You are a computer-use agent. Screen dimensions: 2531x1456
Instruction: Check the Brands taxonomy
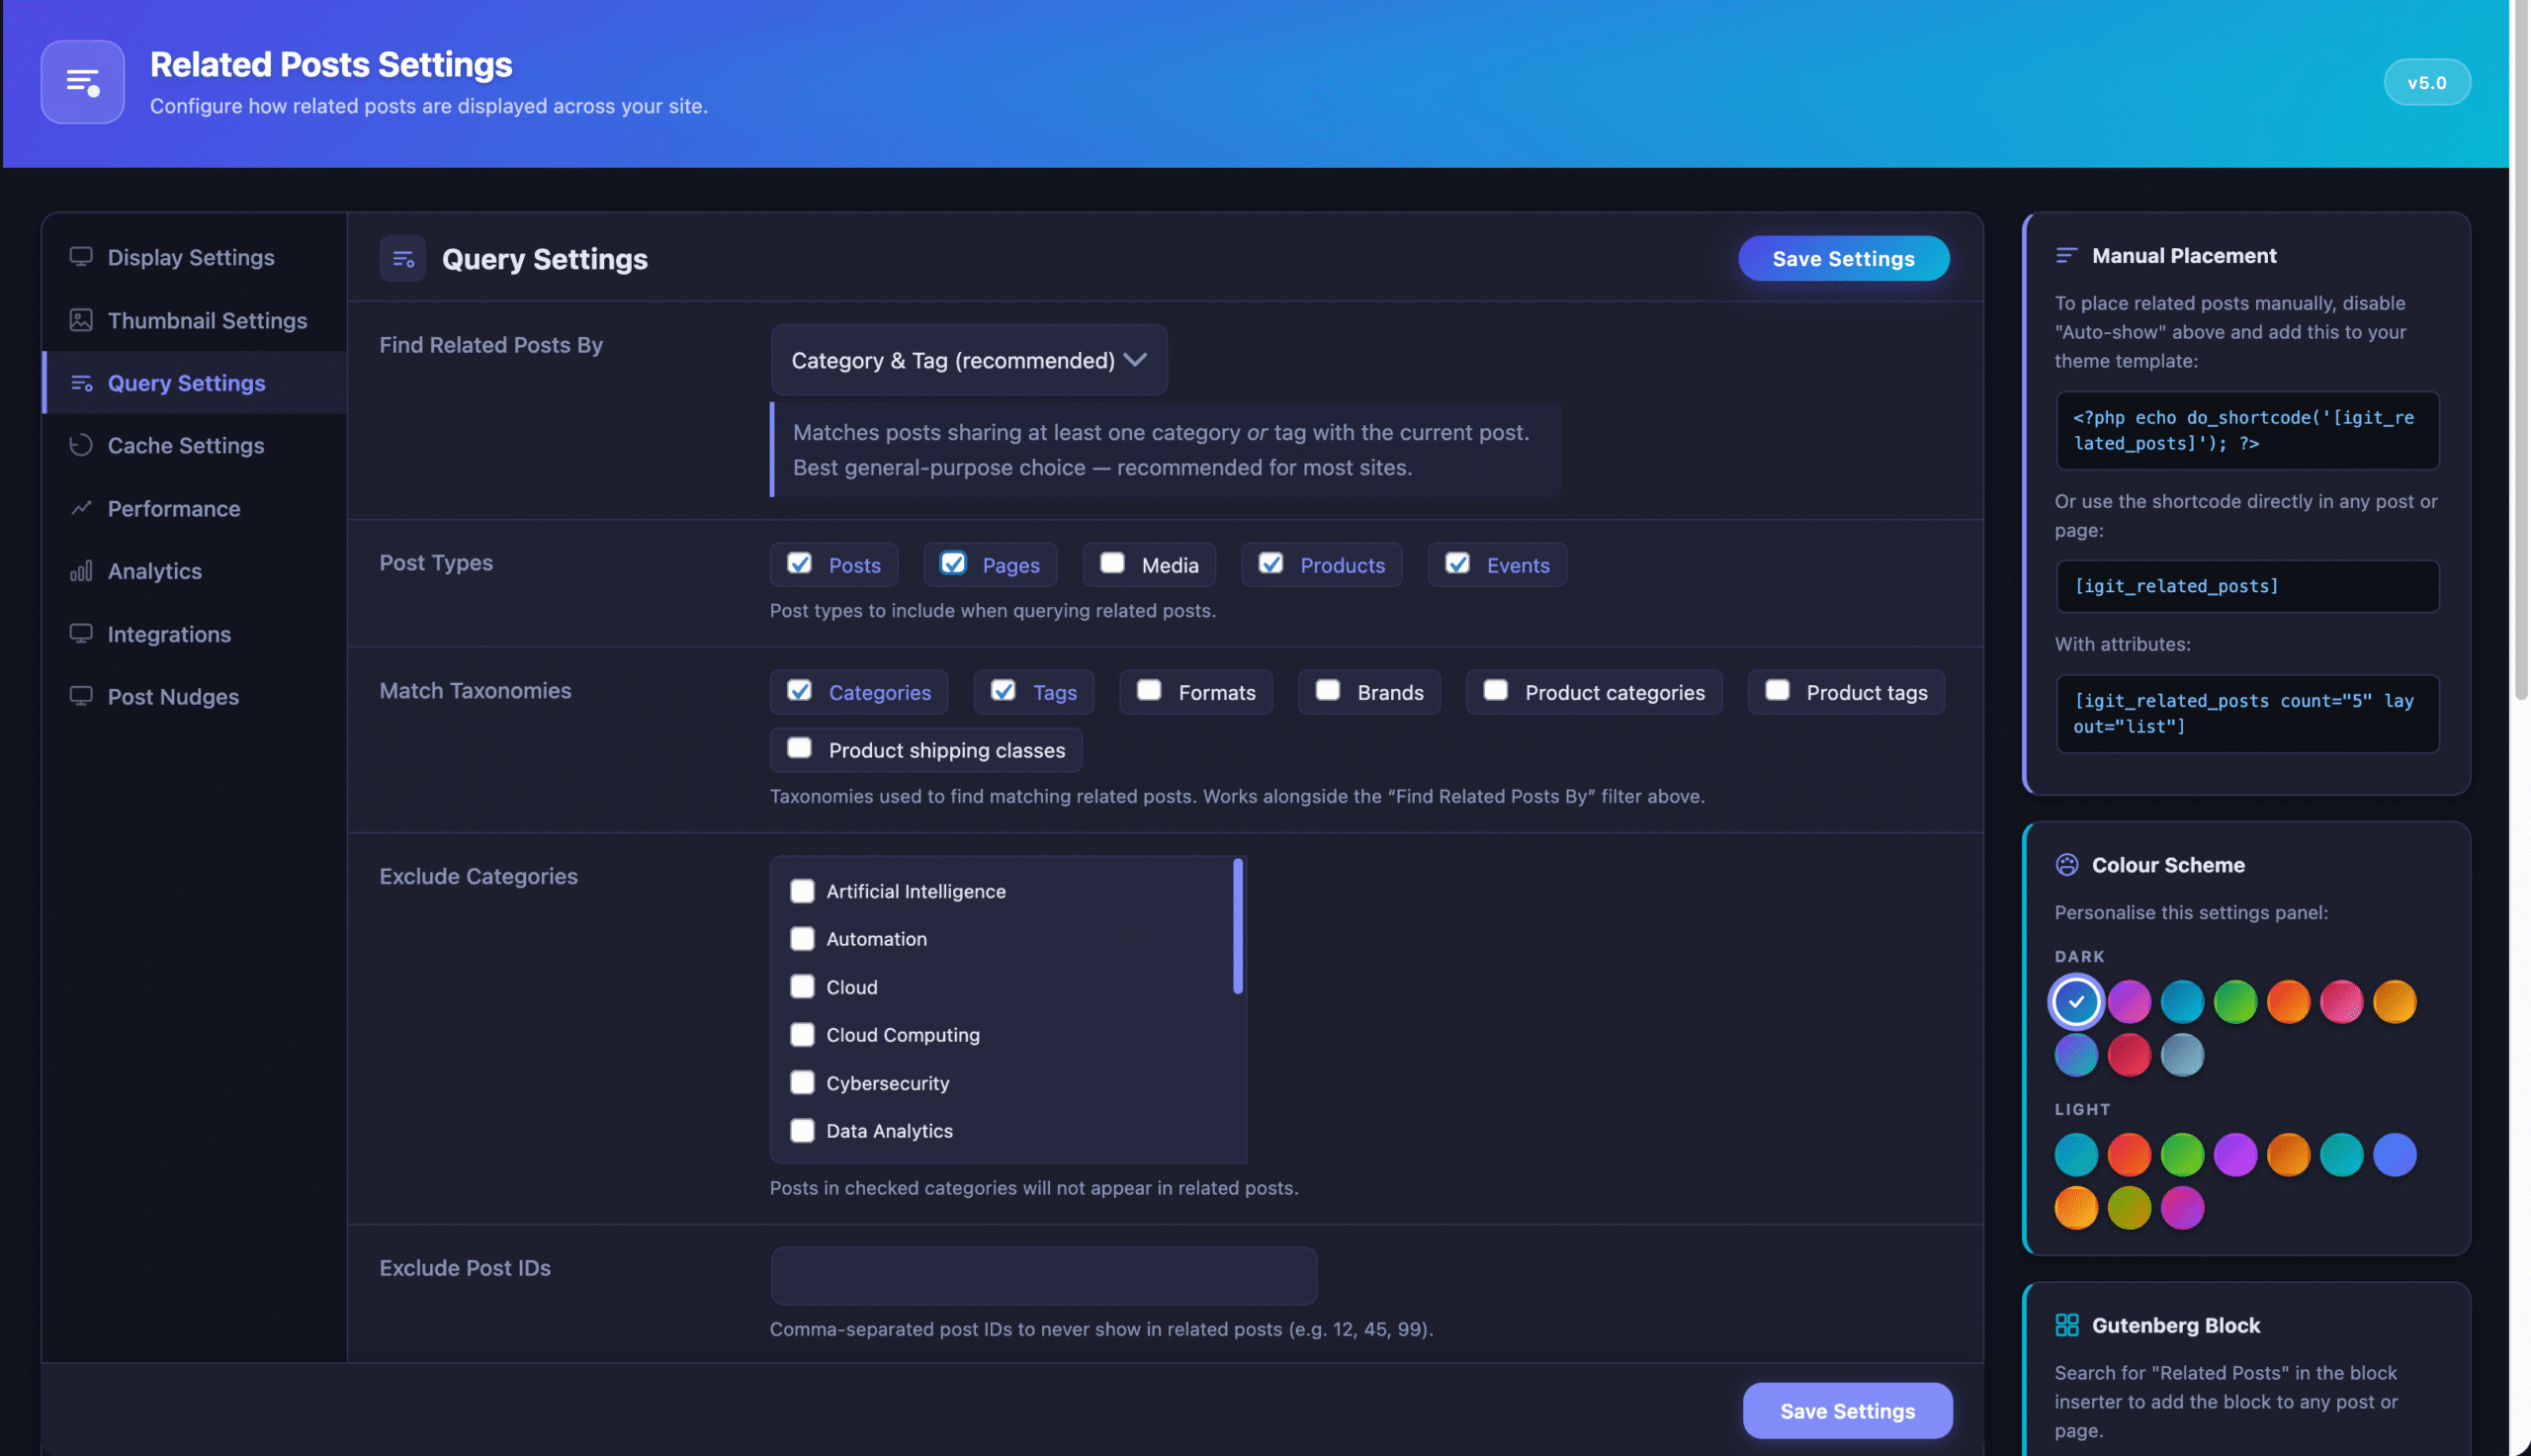tap(1328, 691)
